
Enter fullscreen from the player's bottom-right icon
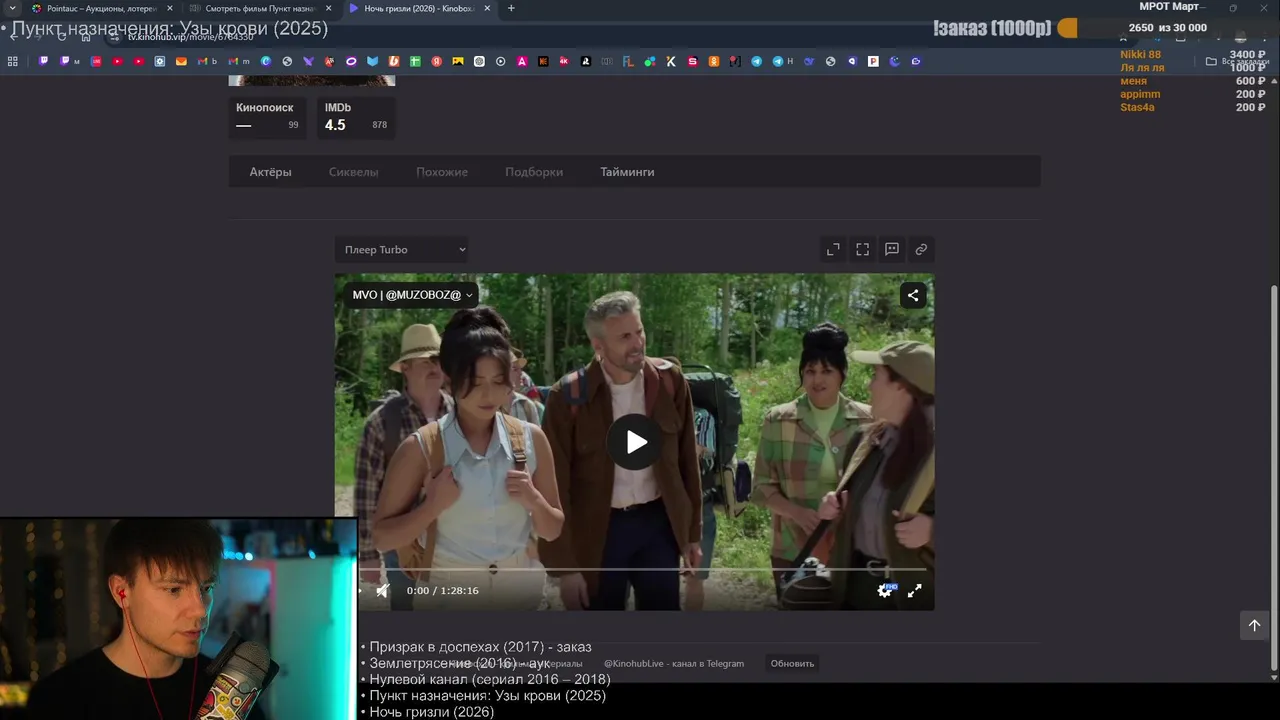click(x=914, y=591)
